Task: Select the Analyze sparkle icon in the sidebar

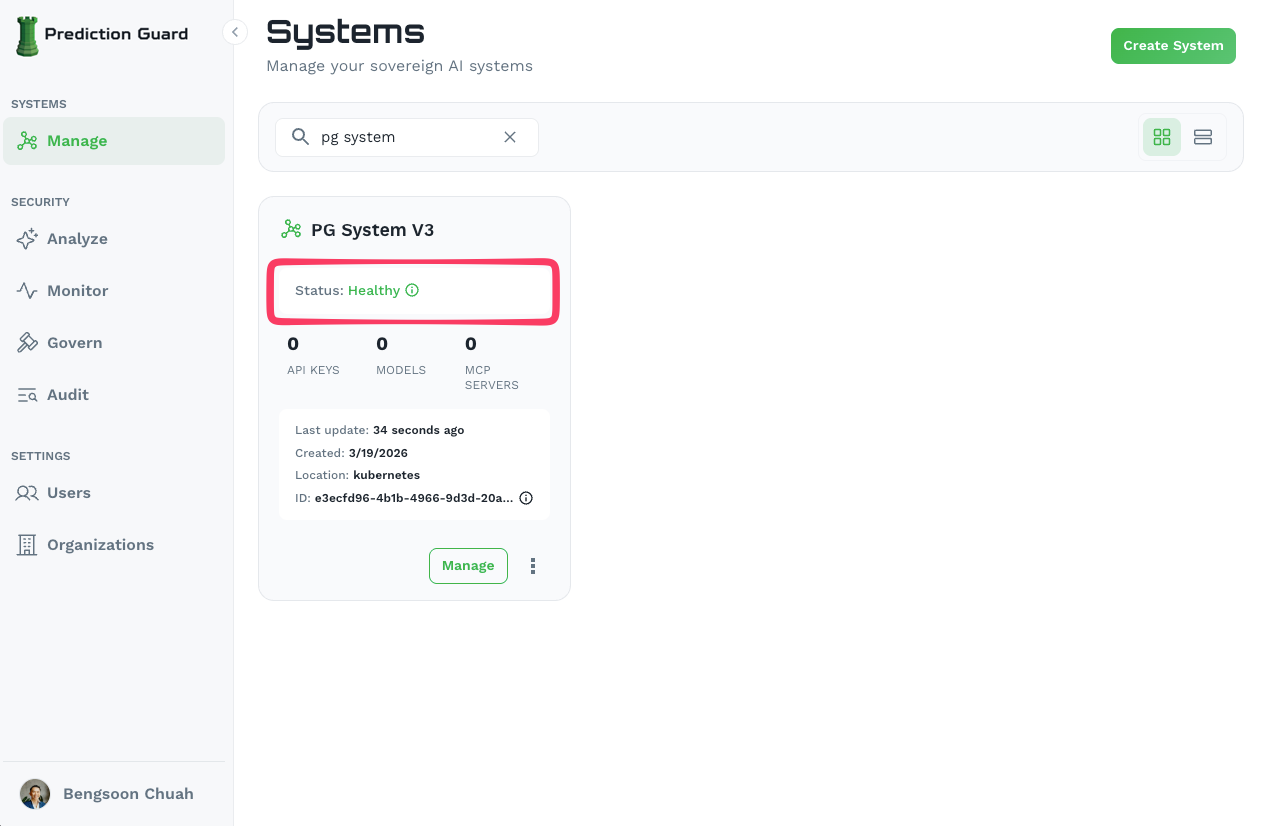Action: click(x=27, y=239)
